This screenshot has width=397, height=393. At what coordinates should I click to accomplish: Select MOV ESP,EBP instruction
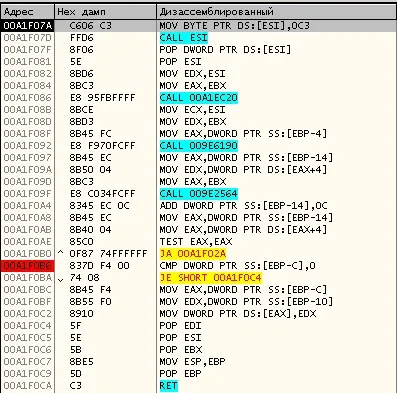[192, 362]
